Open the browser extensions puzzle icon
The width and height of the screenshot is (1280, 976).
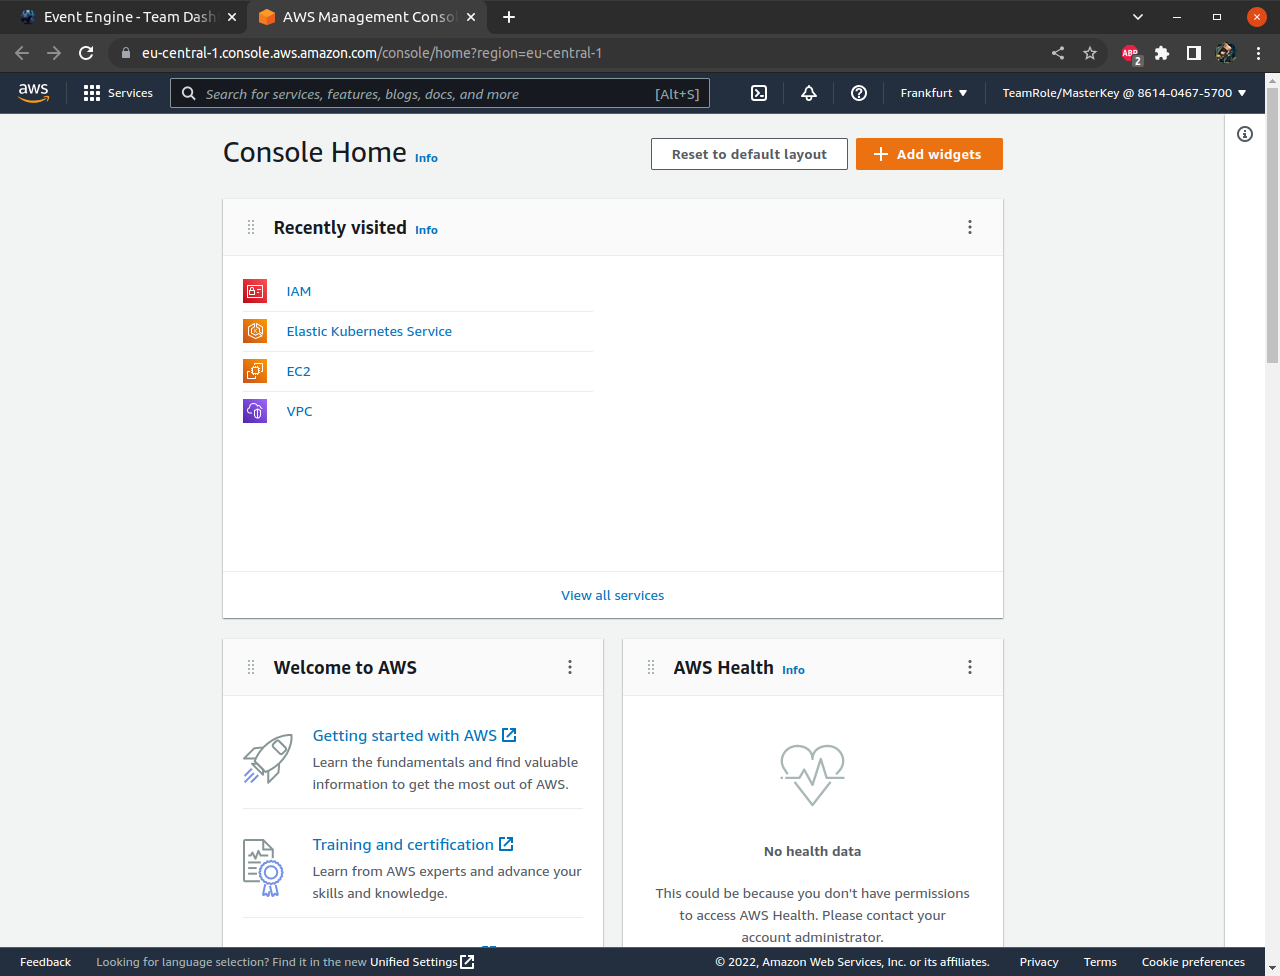tap(1162, 53)
